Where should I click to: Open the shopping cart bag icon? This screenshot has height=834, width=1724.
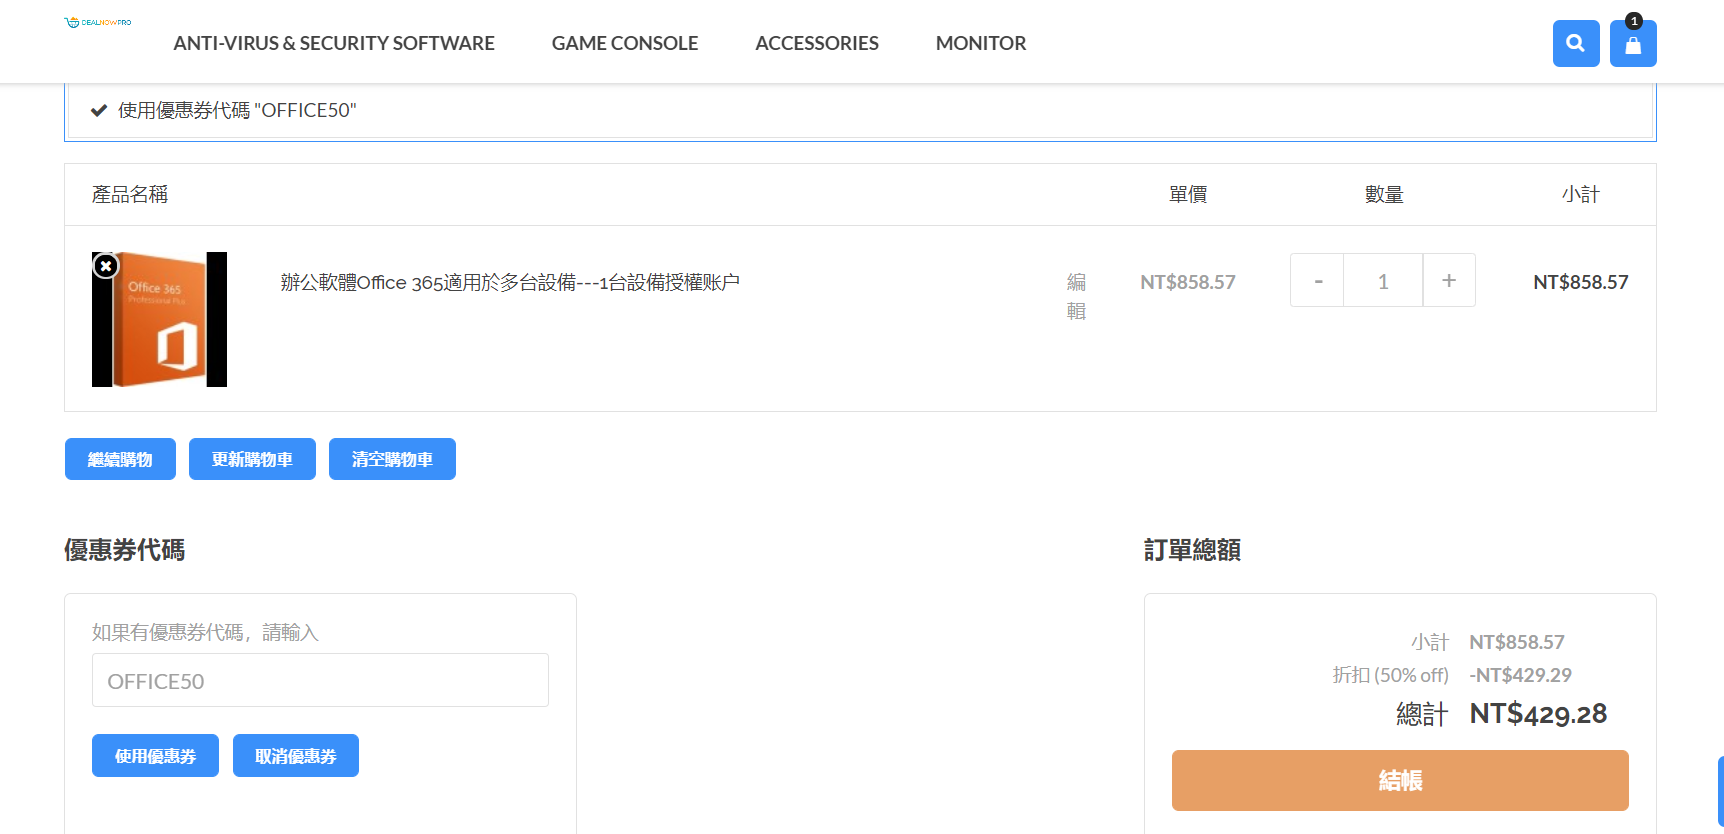point(1633,44)
